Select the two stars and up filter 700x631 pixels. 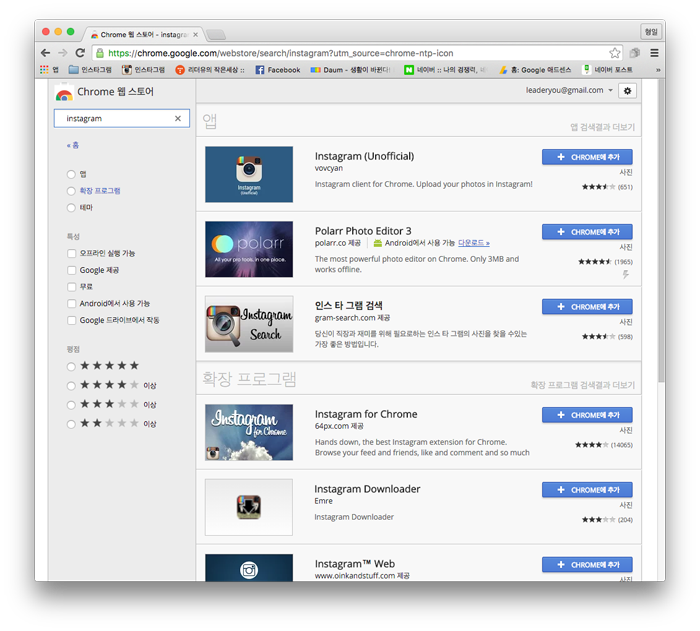pos(71,424)
